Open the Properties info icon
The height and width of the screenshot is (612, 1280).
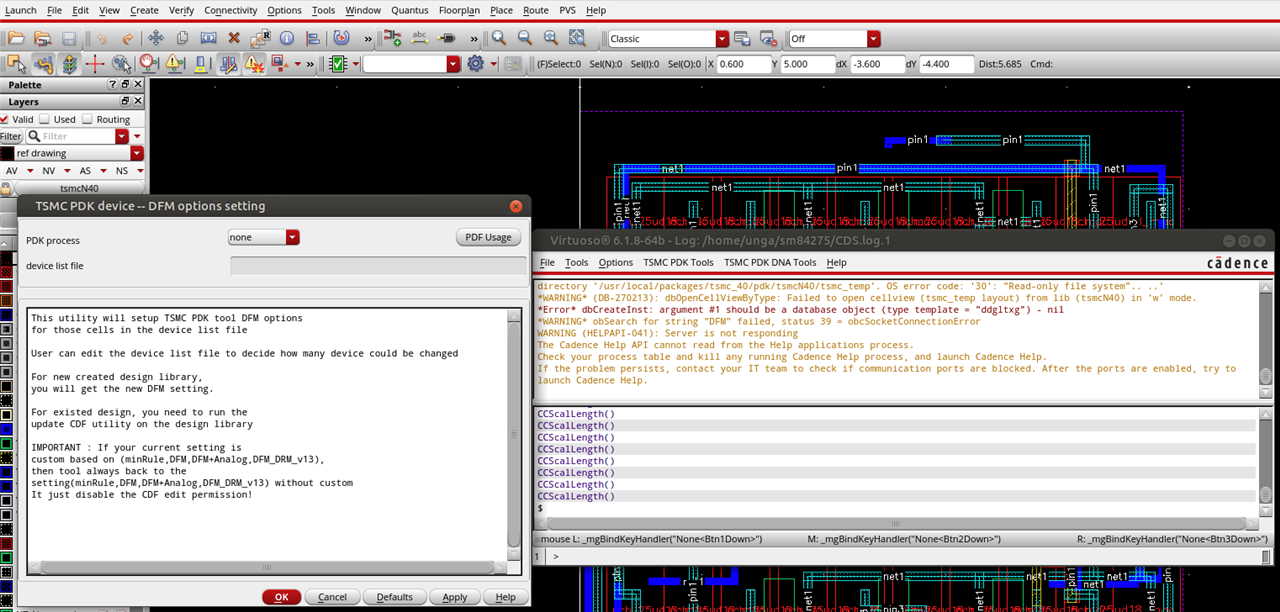[x=286, y=38]
